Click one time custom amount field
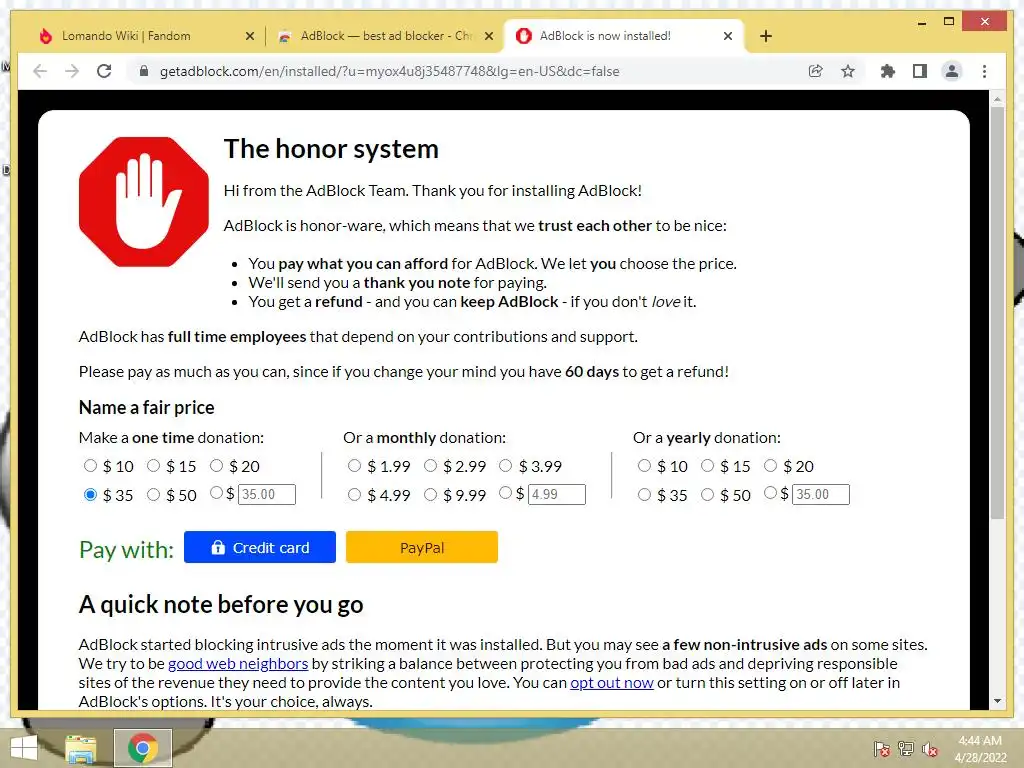The image size is (1024, 768). point(267,494)
